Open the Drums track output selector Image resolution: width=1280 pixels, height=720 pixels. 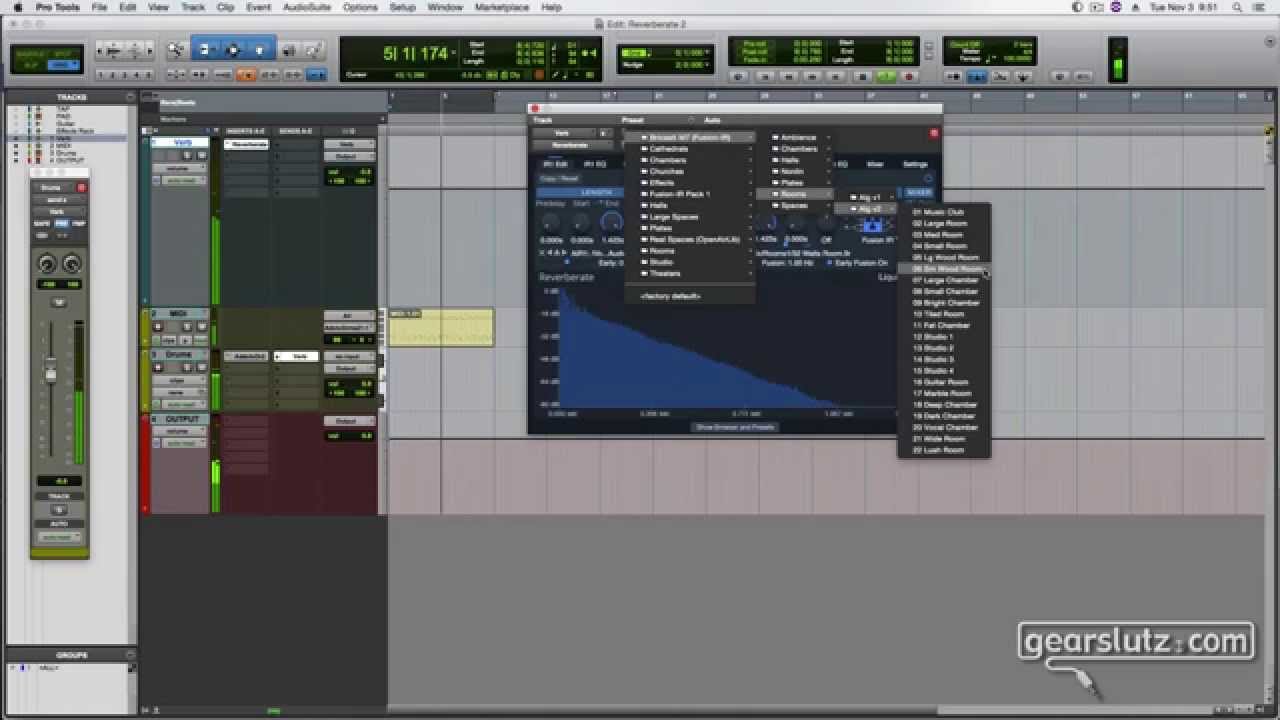348,368
